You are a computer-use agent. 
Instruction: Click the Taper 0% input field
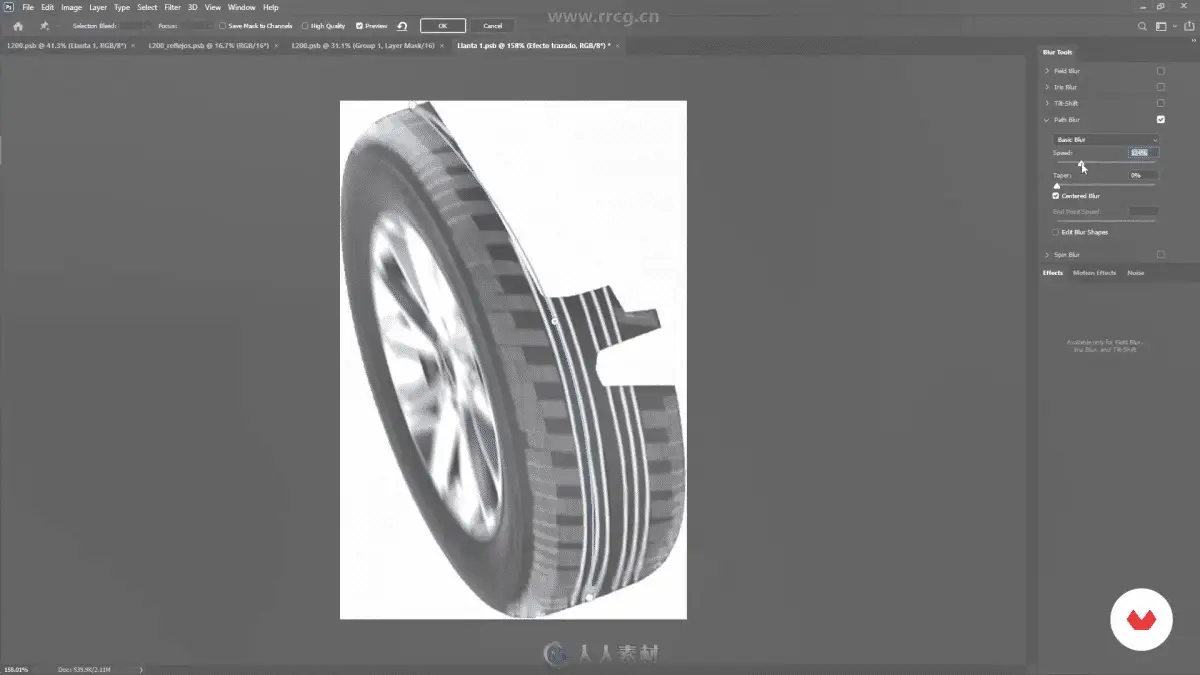tap(1144, 175)
